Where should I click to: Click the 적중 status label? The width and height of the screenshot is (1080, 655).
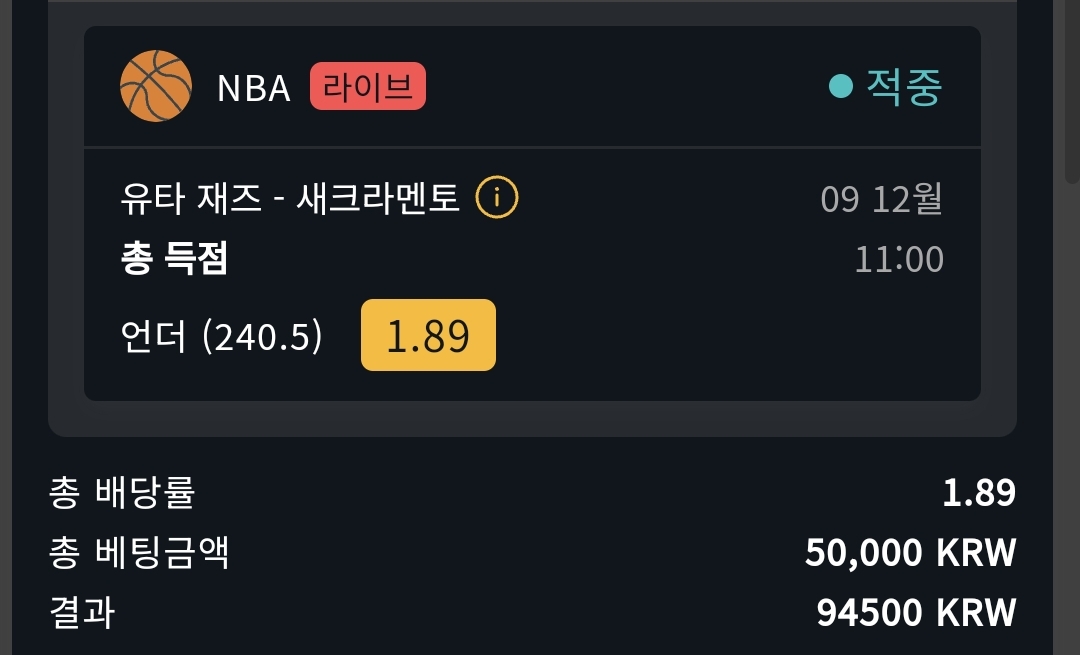click(x=904, y=87)
